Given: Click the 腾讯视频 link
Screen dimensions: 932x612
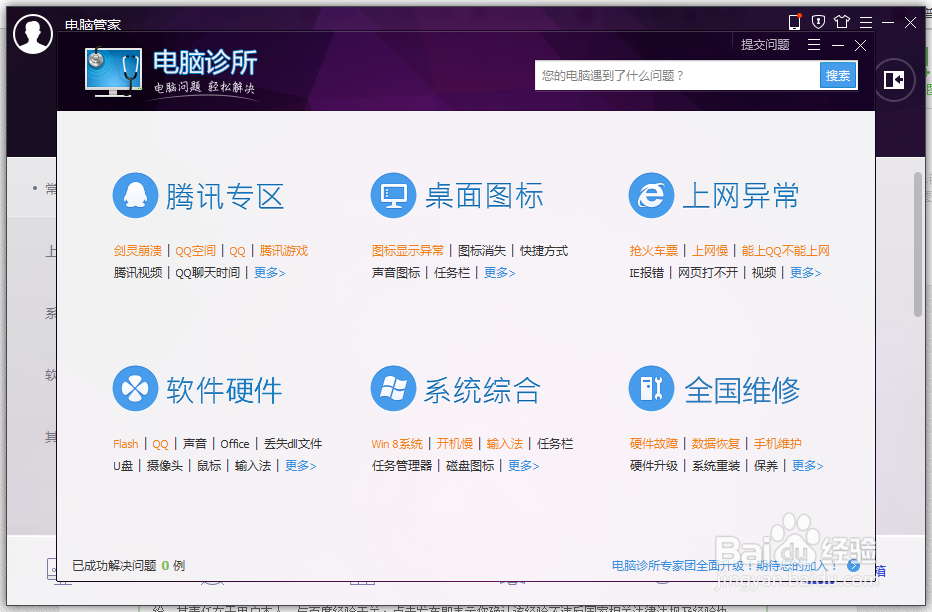Looking at the screenshot, I should pos(138,273).
